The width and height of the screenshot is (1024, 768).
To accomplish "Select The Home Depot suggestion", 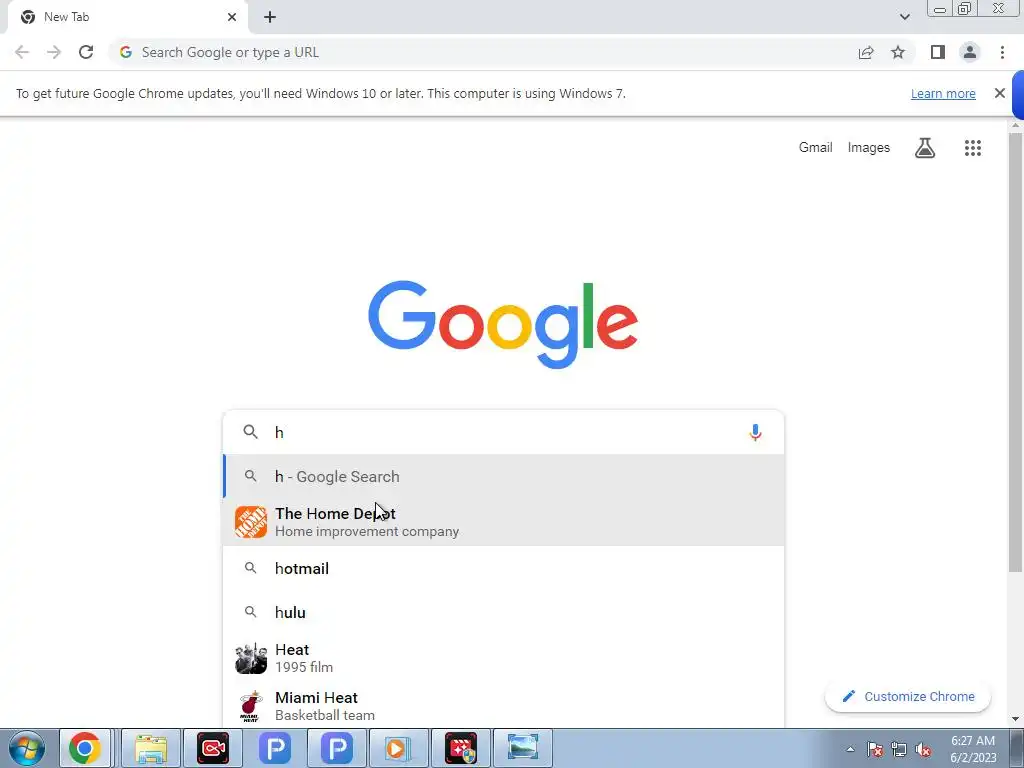I will point(504,522).
